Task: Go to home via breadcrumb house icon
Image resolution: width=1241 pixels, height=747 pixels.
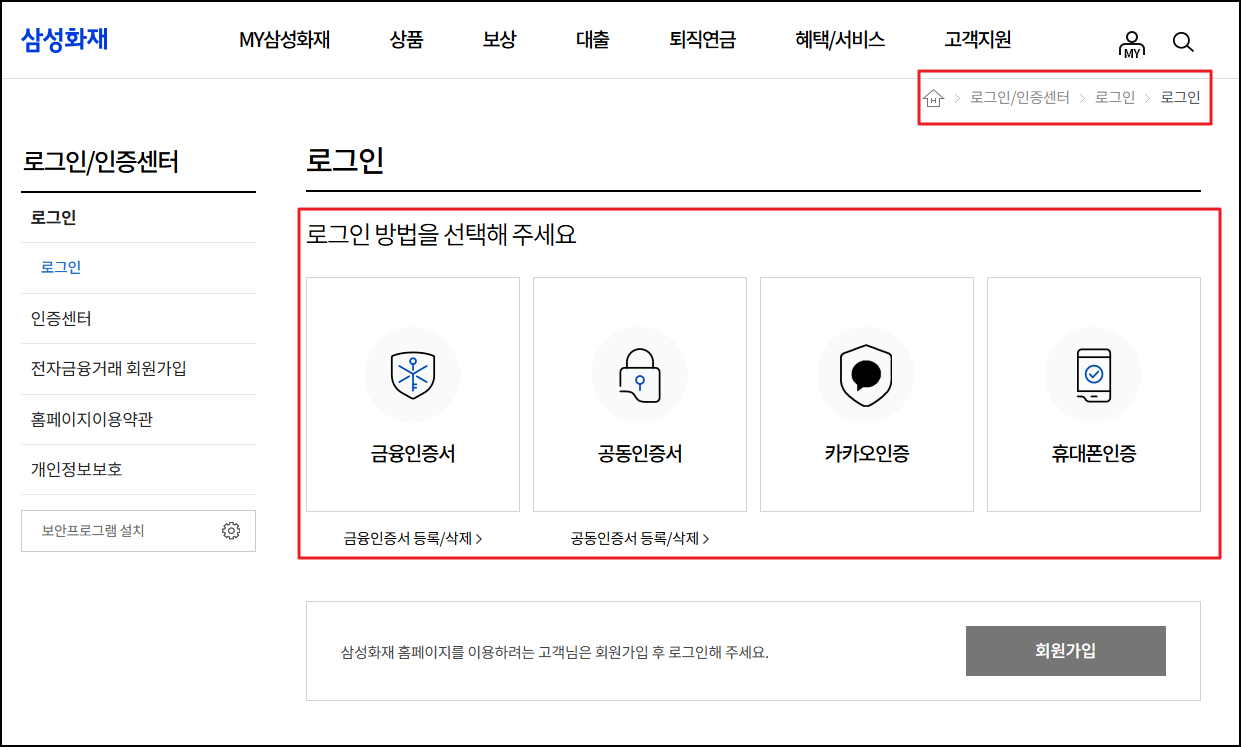Action: [x=933, y=98]
